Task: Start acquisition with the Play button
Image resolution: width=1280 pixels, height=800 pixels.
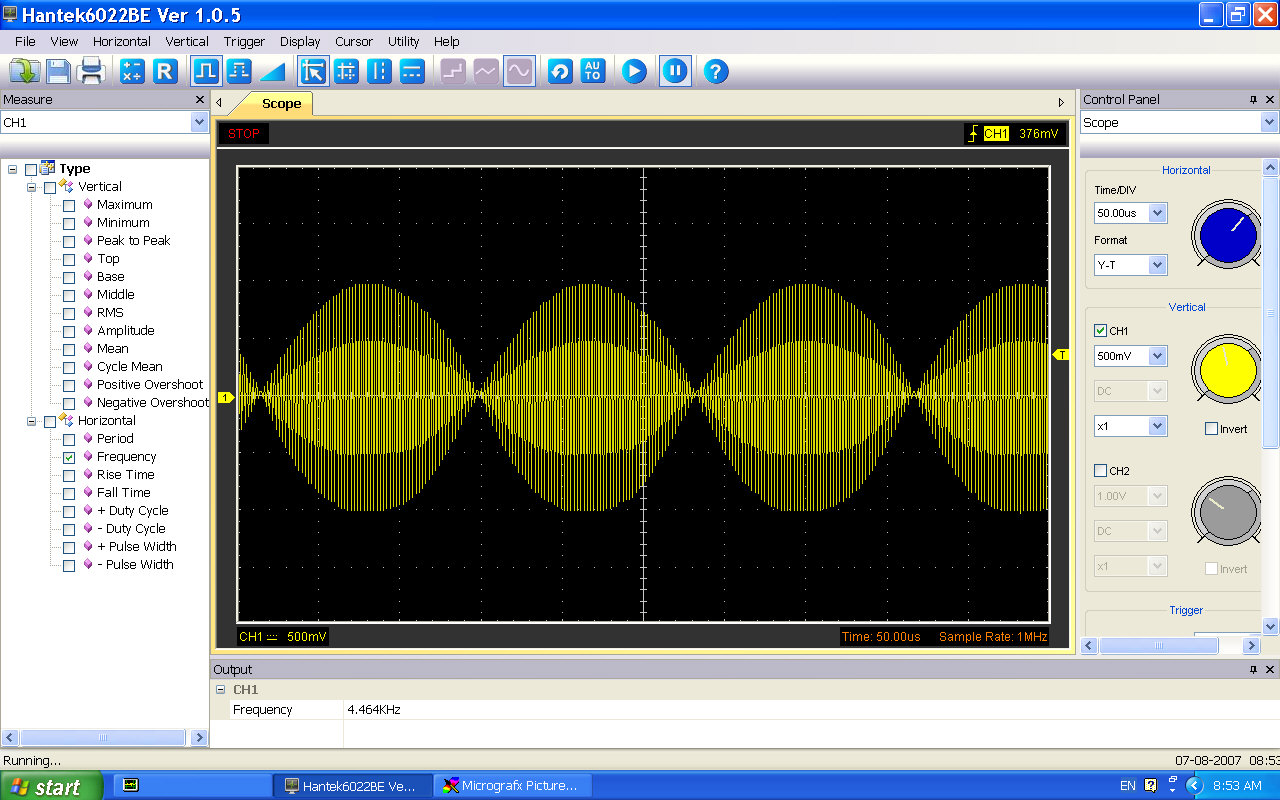Action: 634,71
